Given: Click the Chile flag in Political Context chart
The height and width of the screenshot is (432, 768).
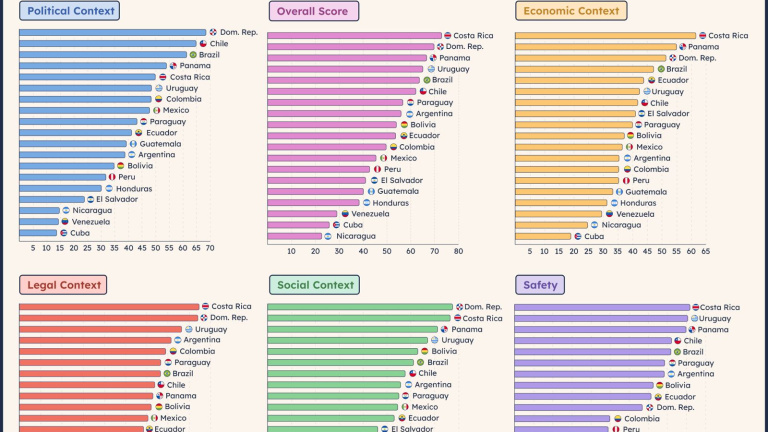Looking at the screenshot, I should tap(204, 44).
